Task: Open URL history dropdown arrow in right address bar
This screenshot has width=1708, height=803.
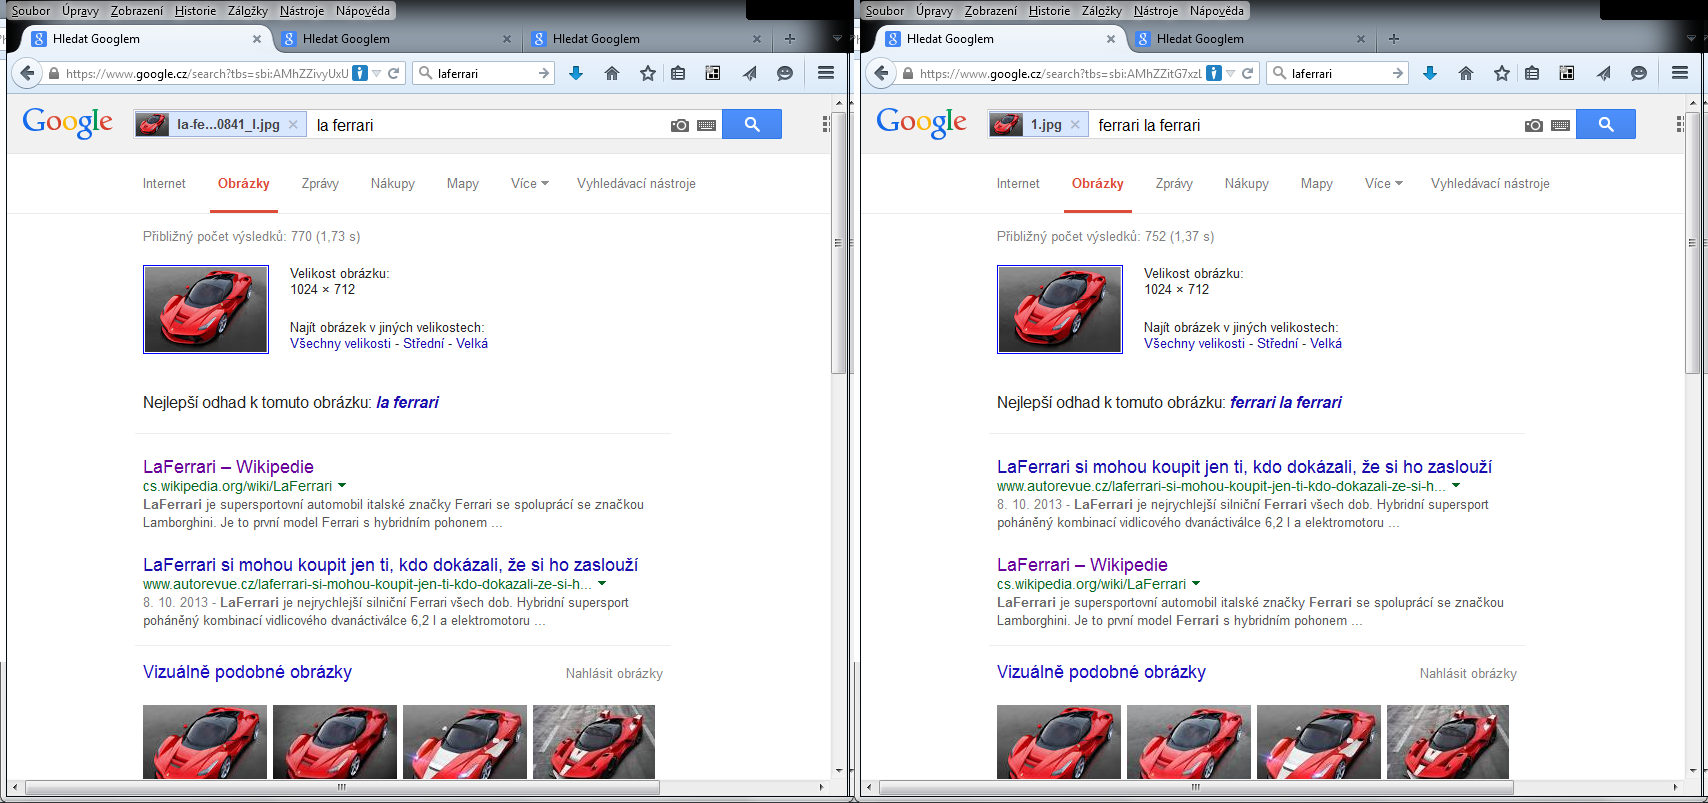Action: 1231,73
